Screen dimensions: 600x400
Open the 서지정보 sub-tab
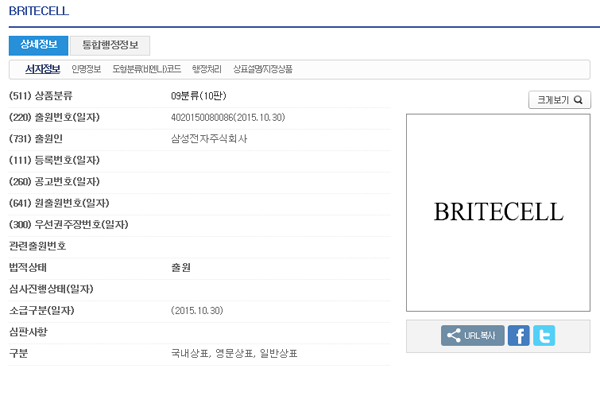pos(42,69)
